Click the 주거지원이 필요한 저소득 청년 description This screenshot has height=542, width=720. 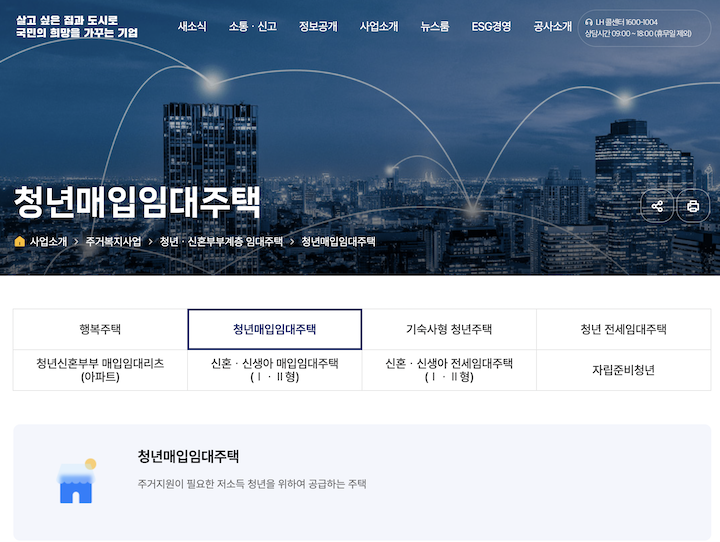252,484
